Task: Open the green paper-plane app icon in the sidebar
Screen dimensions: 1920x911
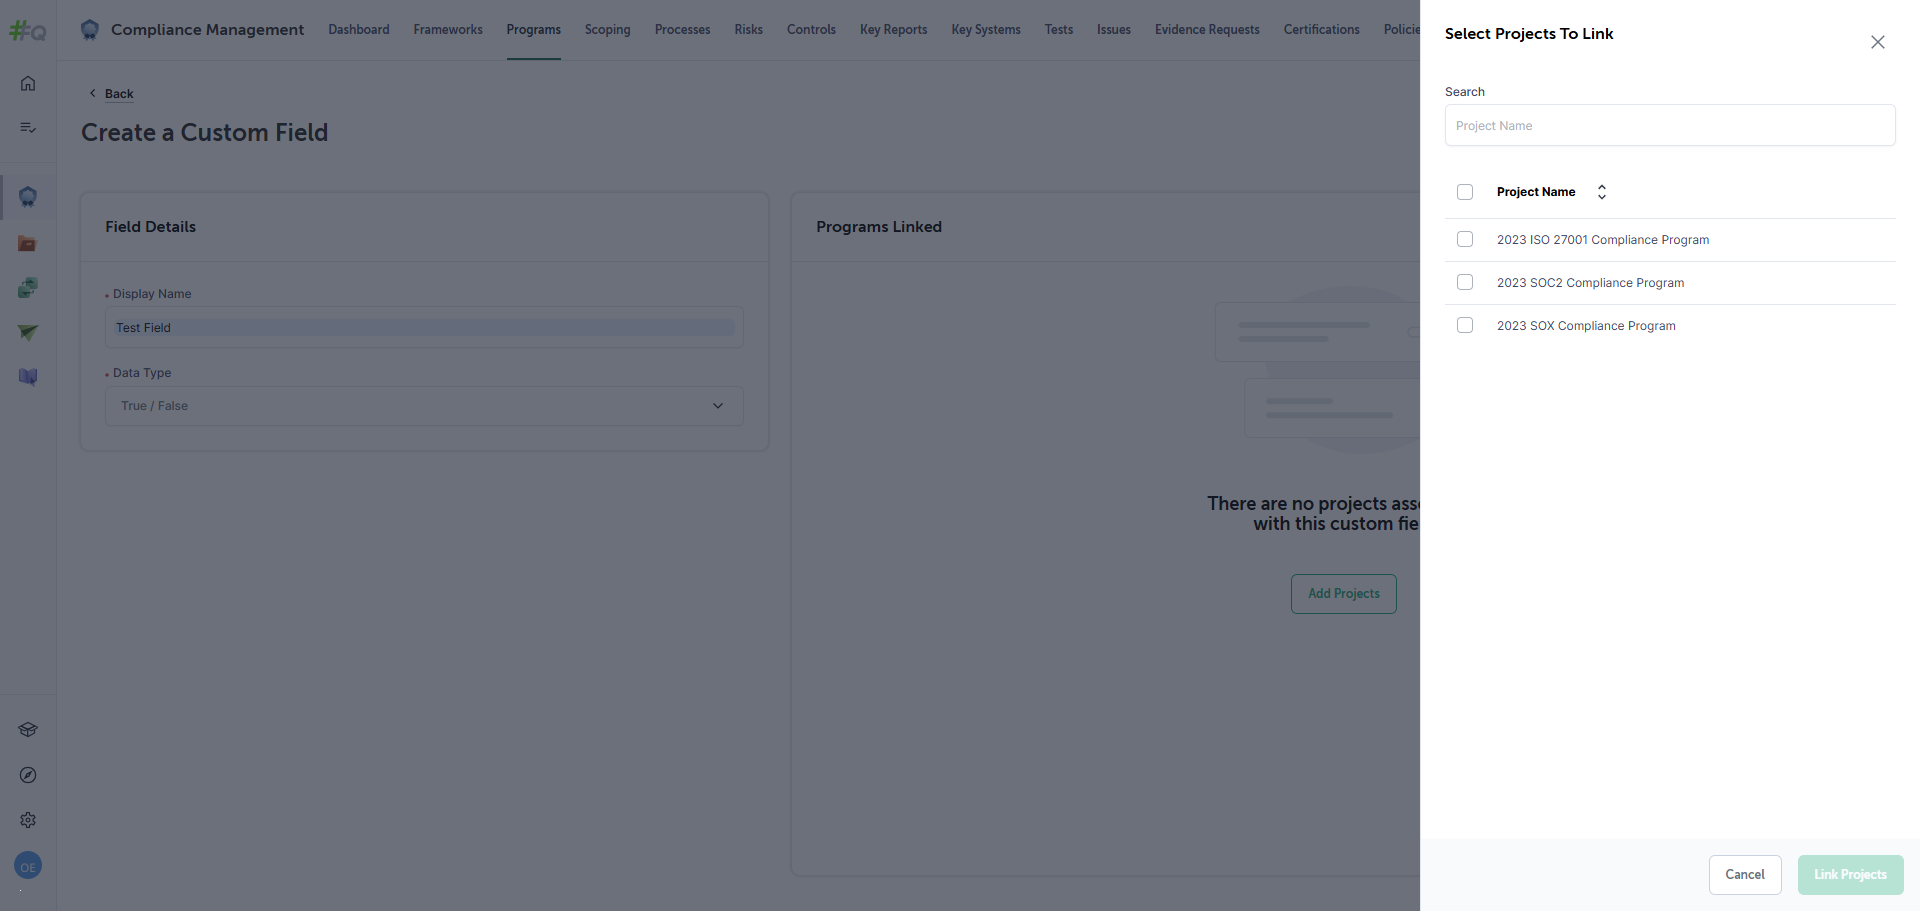Action: tap(28, 332)
